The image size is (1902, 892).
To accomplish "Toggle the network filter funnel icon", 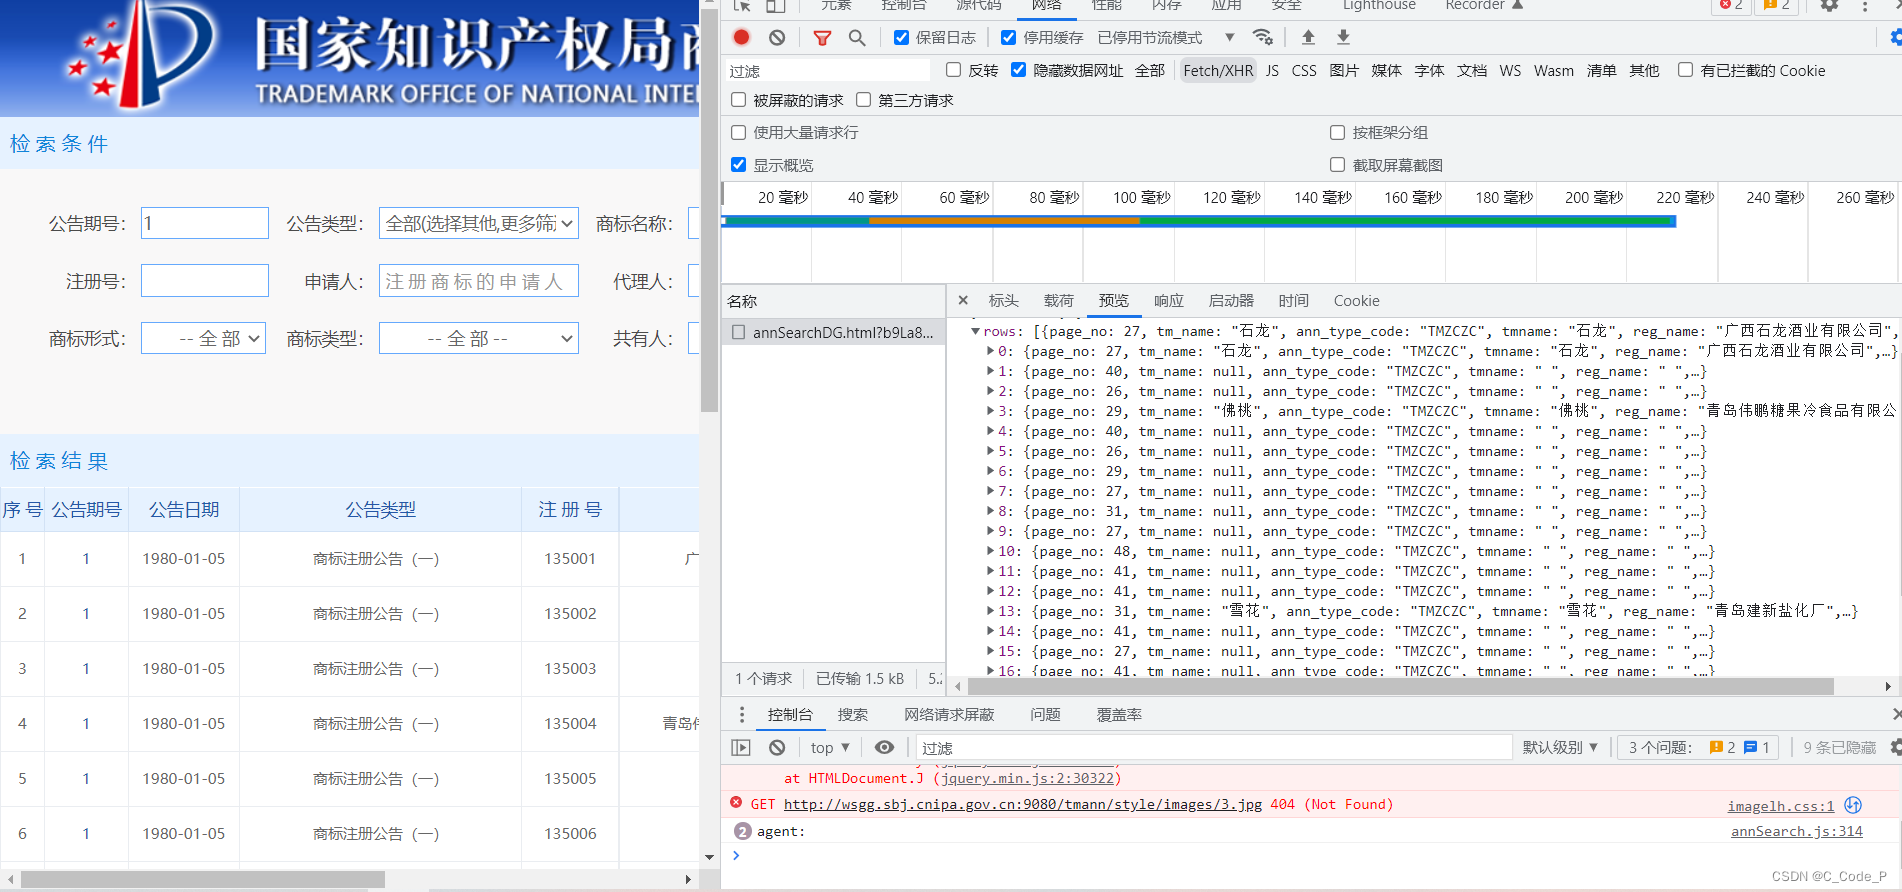I will tap(822, 38).
